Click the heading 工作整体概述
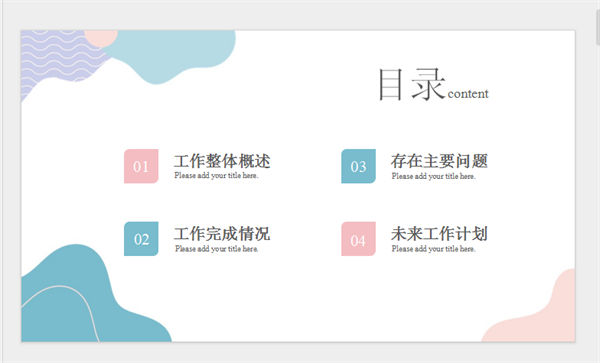 point(222,161)
